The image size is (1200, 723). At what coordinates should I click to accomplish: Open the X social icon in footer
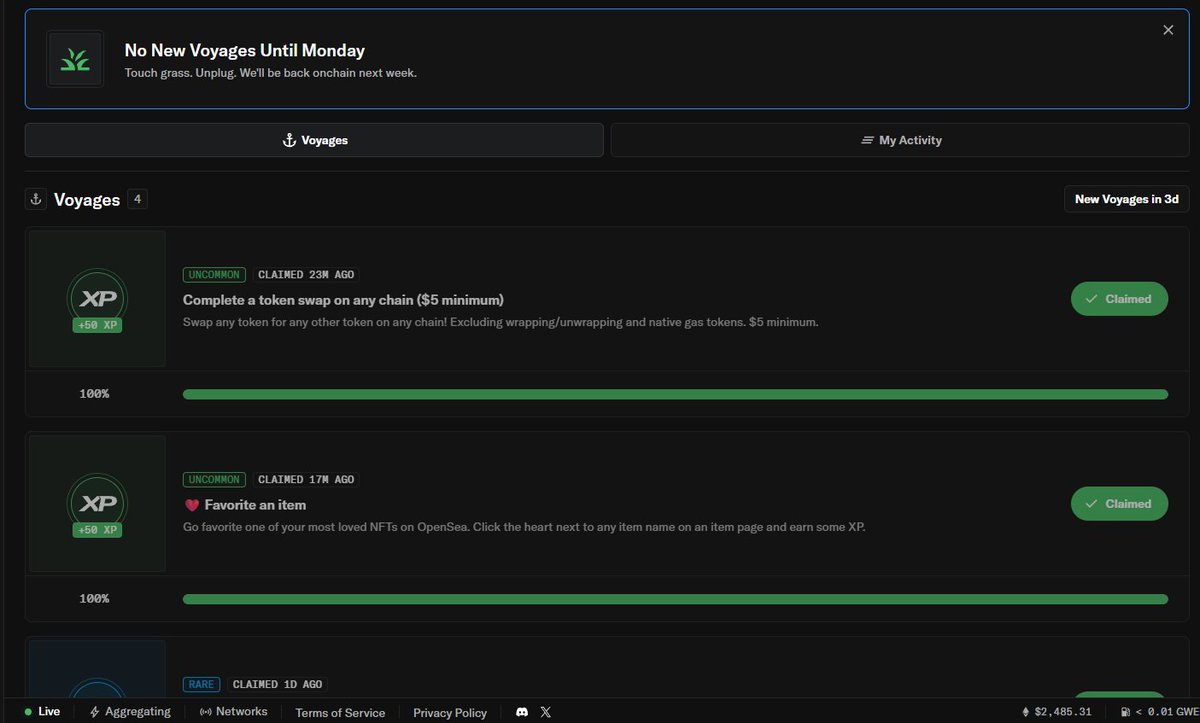click(545, 712)
